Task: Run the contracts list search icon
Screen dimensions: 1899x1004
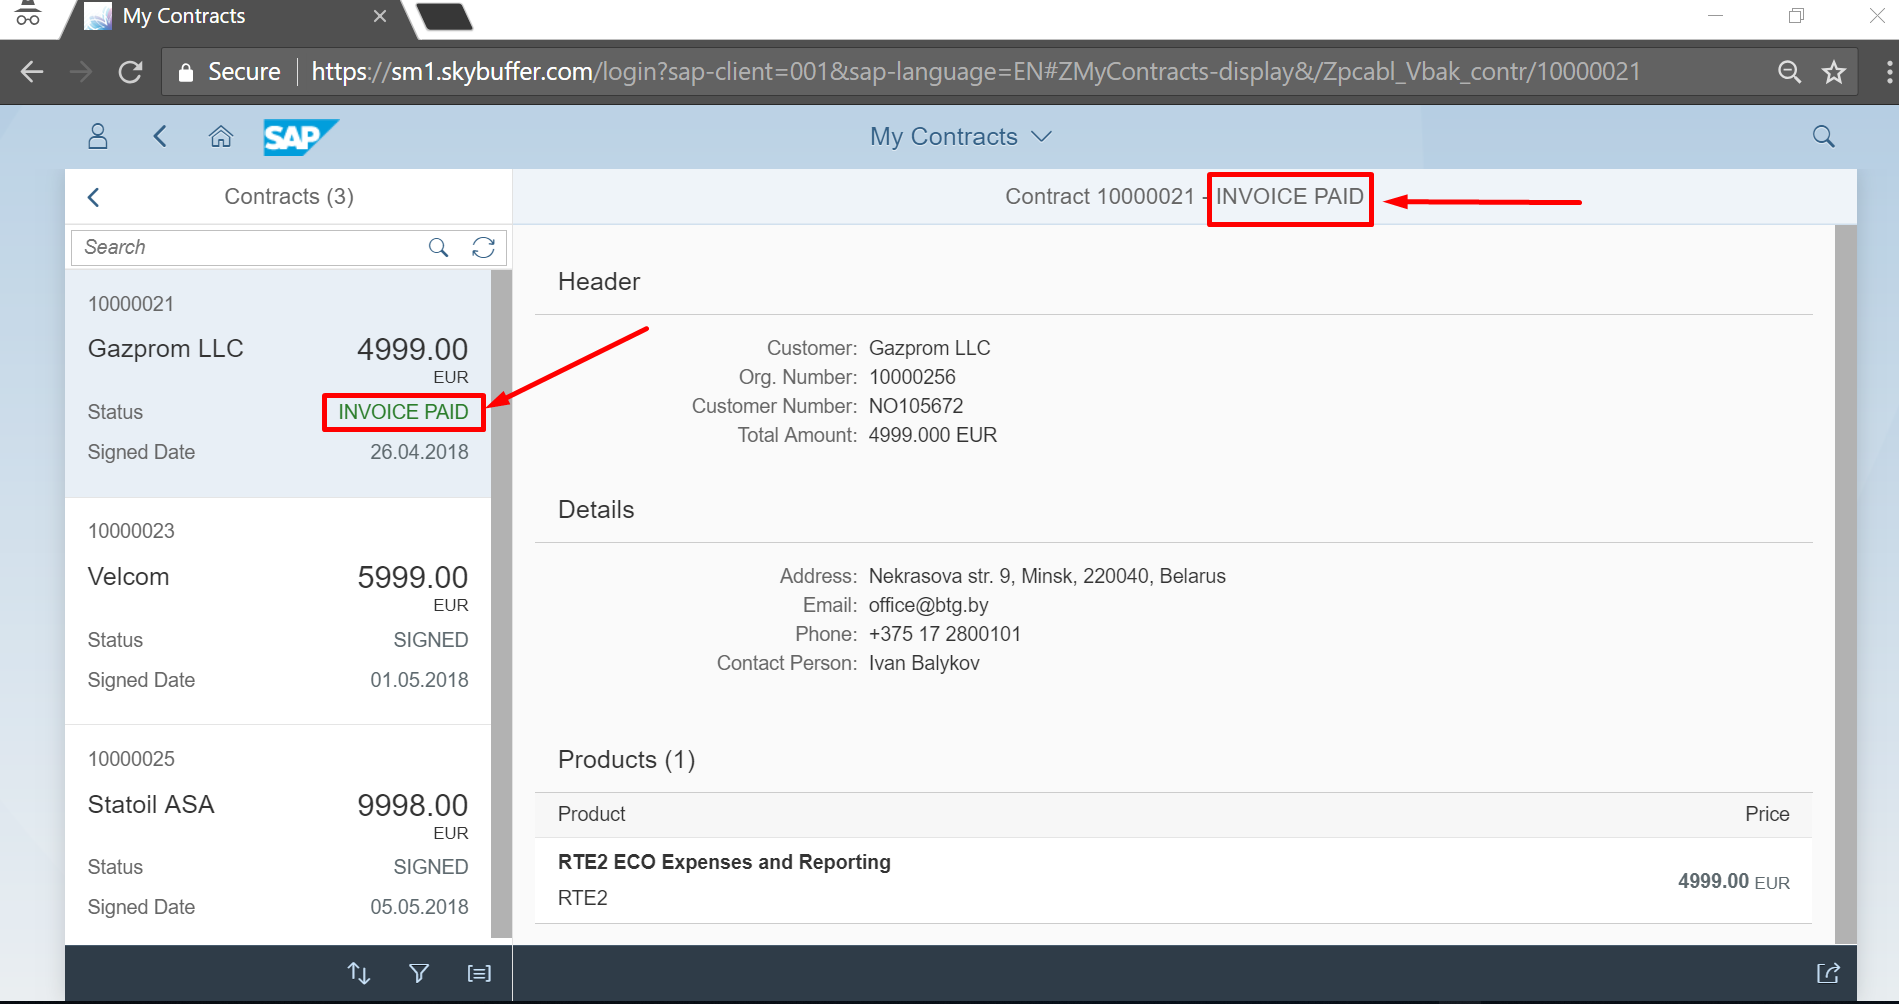Action: click(438, 247)
